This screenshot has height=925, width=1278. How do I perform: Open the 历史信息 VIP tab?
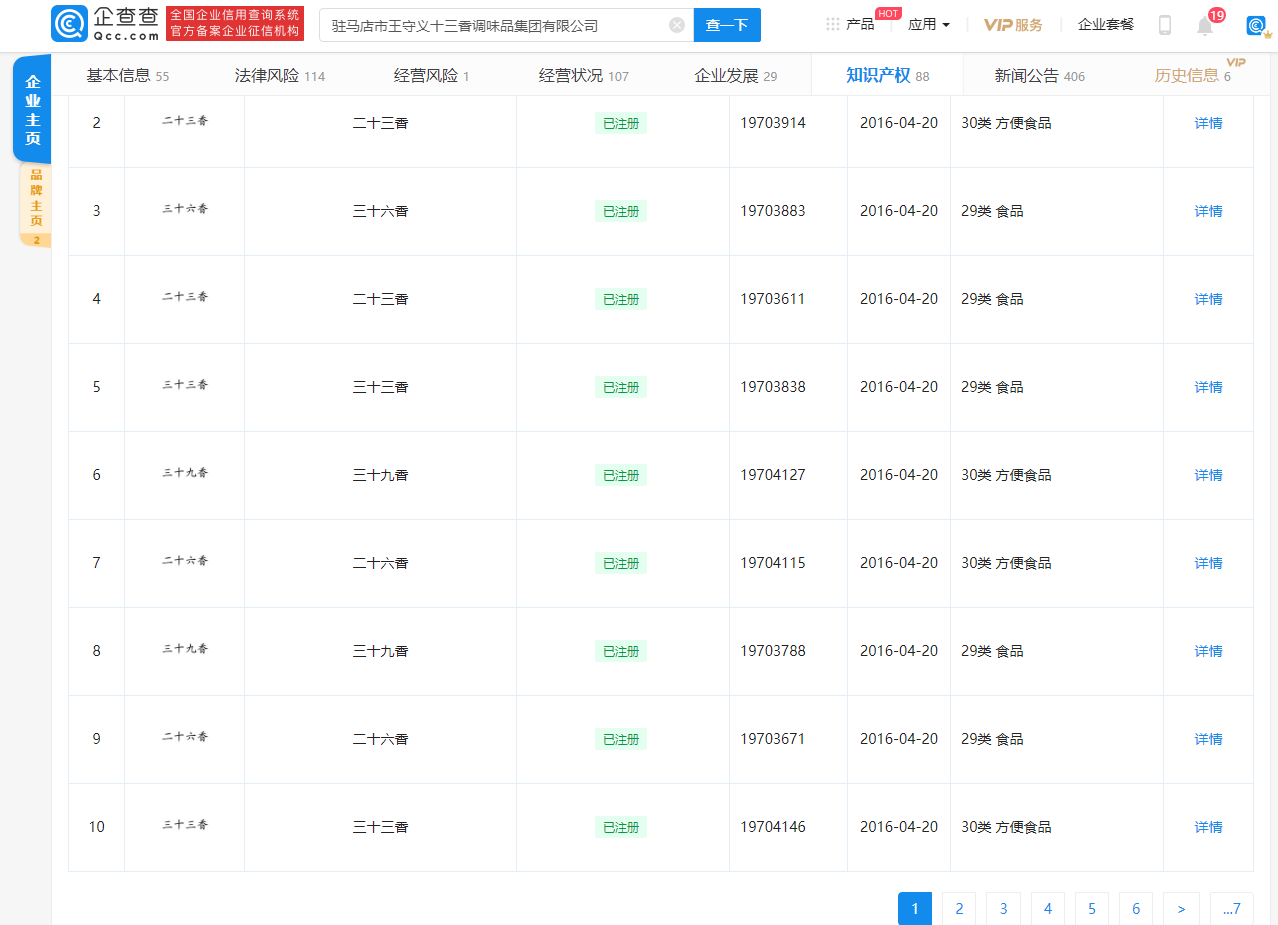(x=1194, y=76)
